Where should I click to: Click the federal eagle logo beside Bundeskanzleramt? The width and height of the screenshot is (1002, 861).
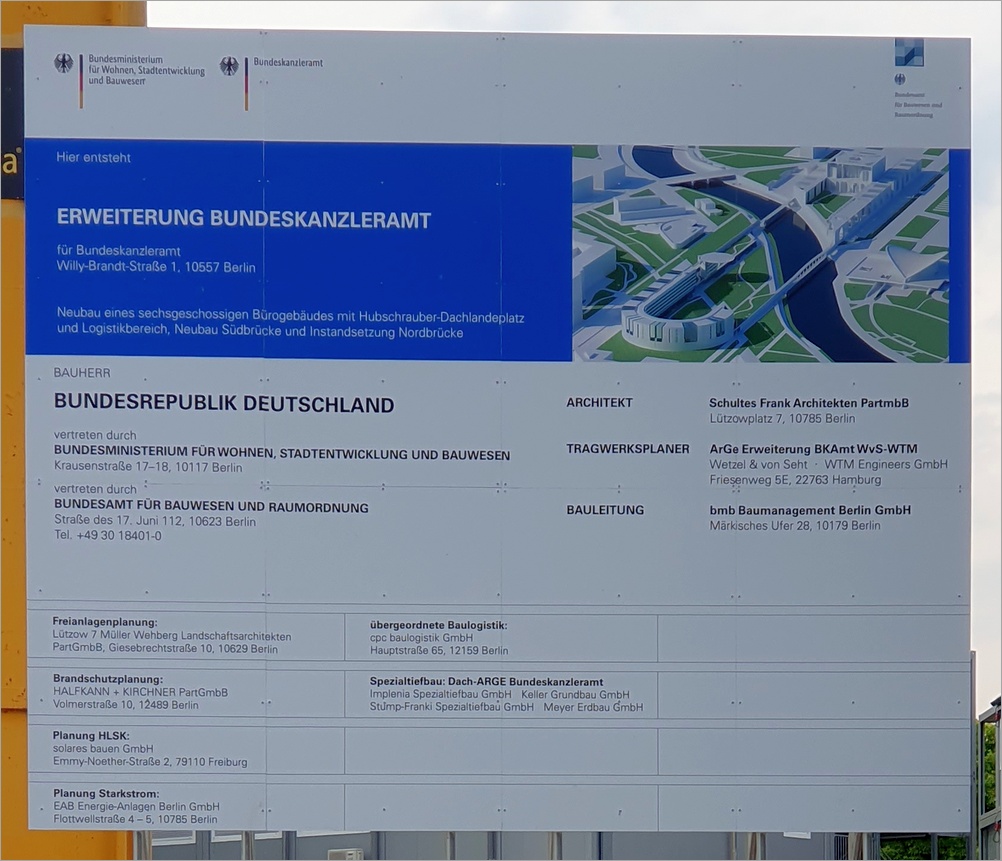(x=229, y=66)
